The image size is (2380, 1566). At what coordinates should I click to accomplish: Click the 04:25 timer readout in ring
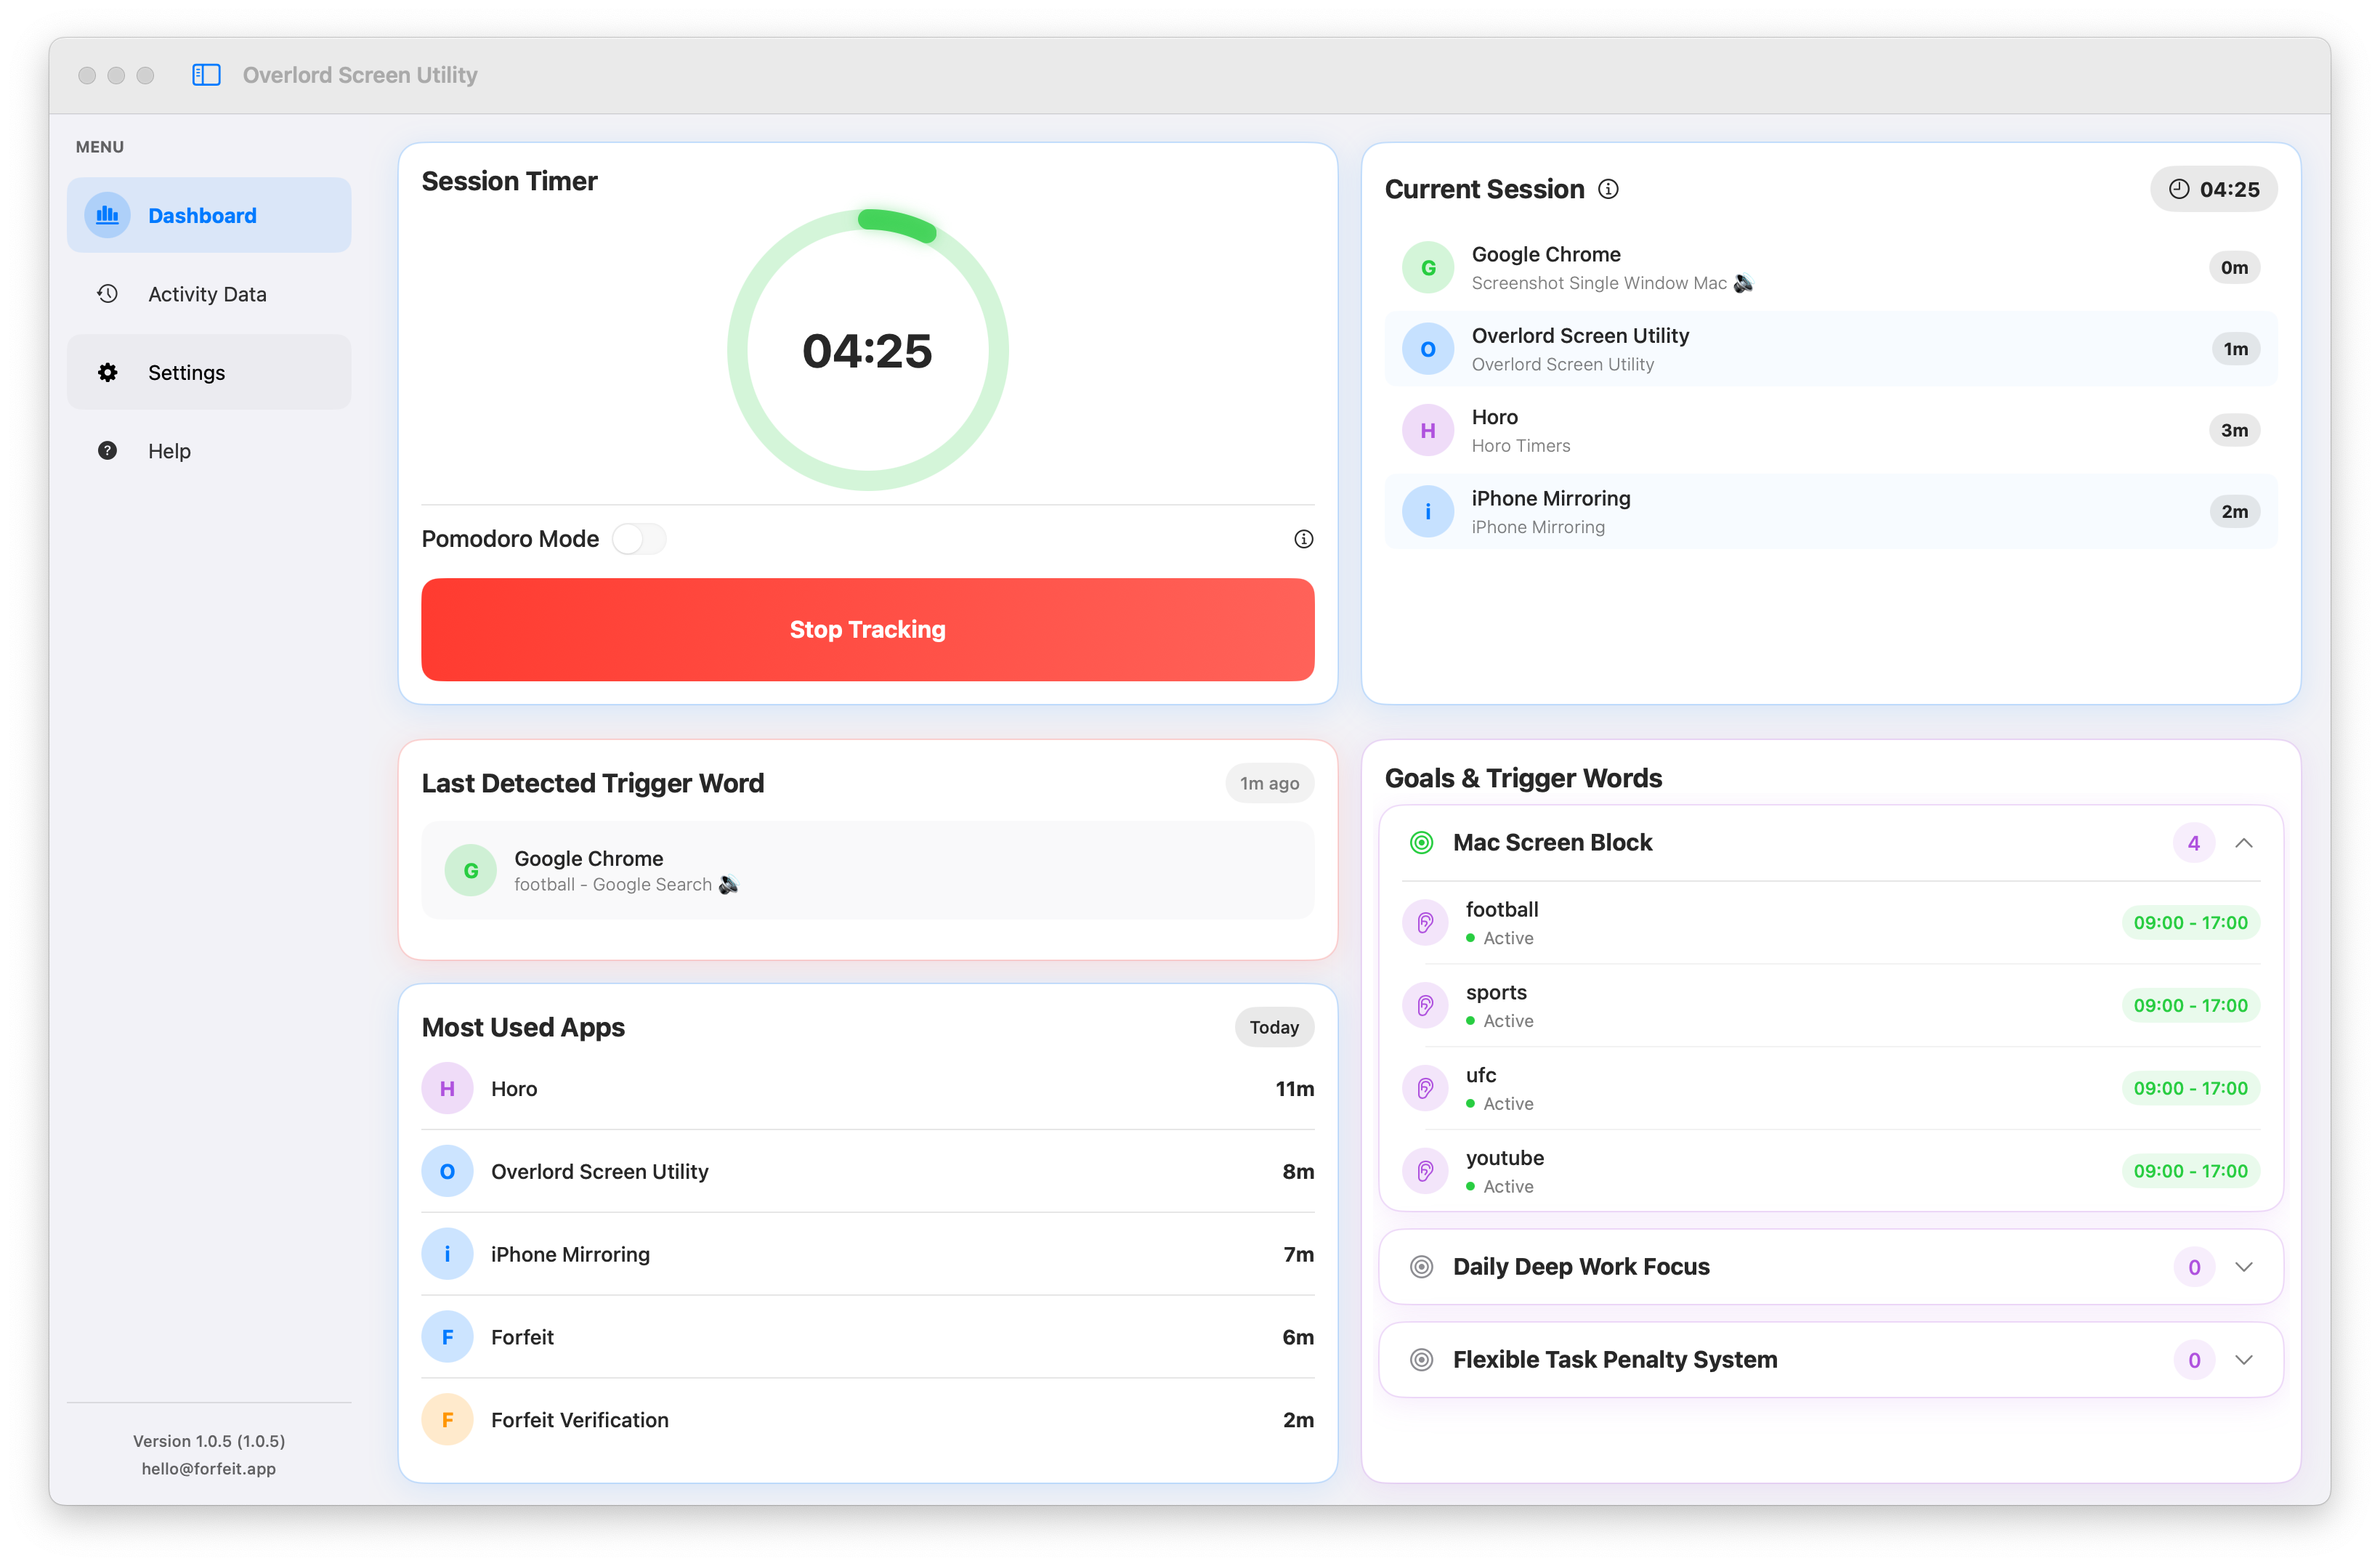tap(867, 351)
